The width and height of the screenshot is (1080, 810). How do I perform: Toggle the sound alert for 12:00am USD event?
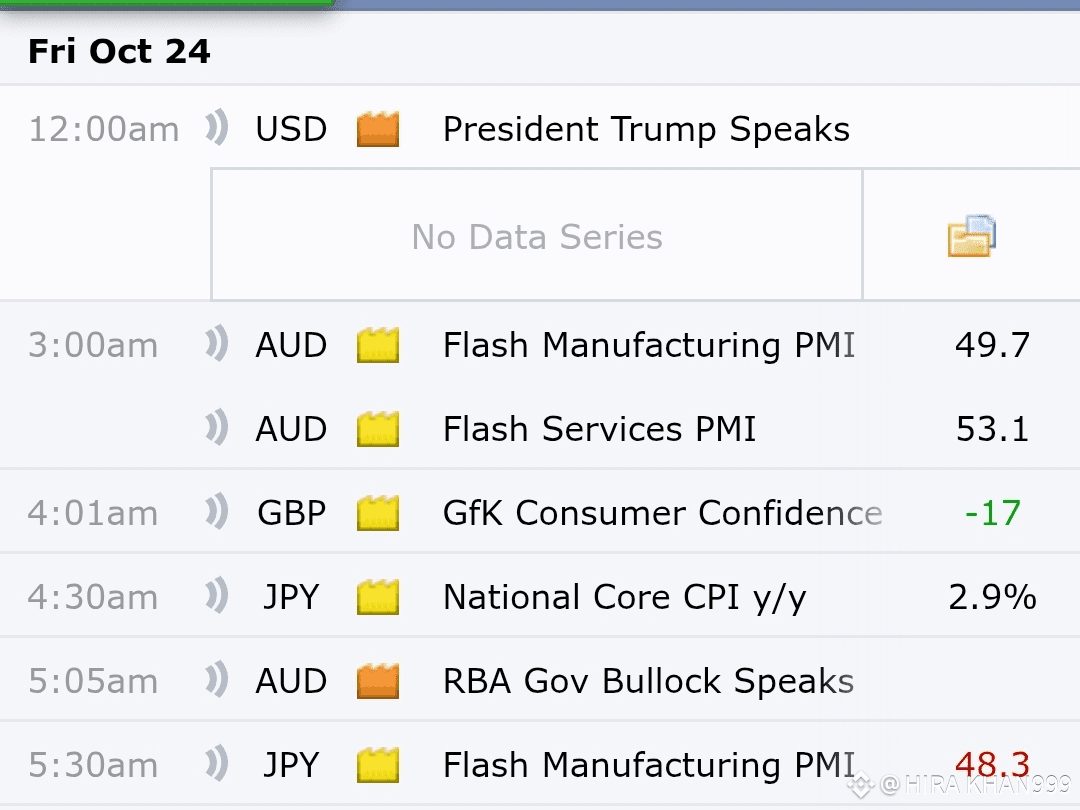point(217,127)
